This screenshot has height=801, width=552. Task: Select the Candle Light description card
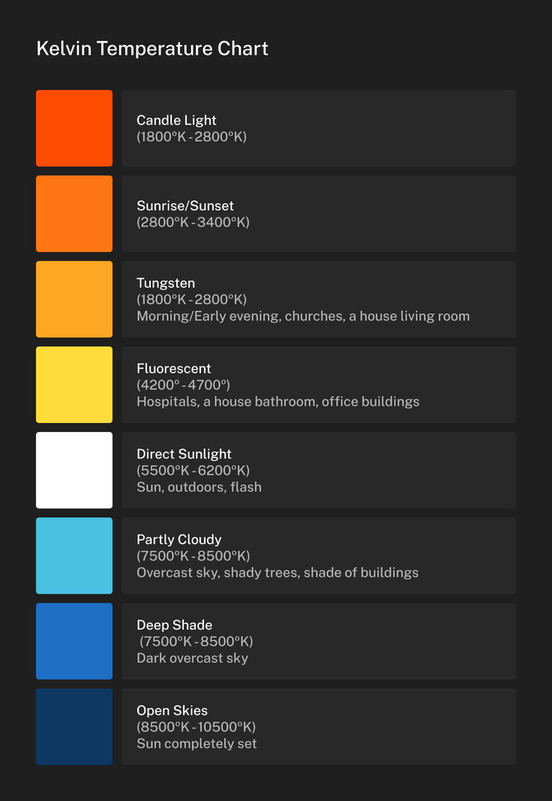pos(319,128)
